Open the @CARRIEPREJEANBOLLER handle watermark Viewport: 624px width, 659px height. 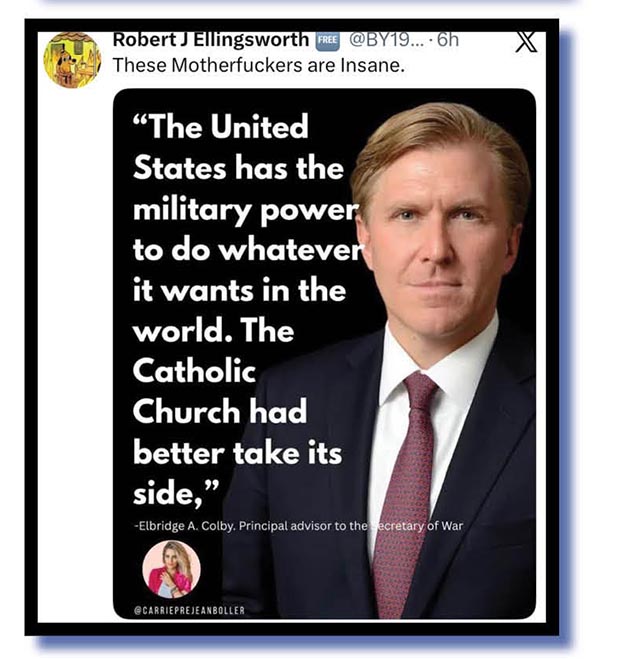point(189,610)
